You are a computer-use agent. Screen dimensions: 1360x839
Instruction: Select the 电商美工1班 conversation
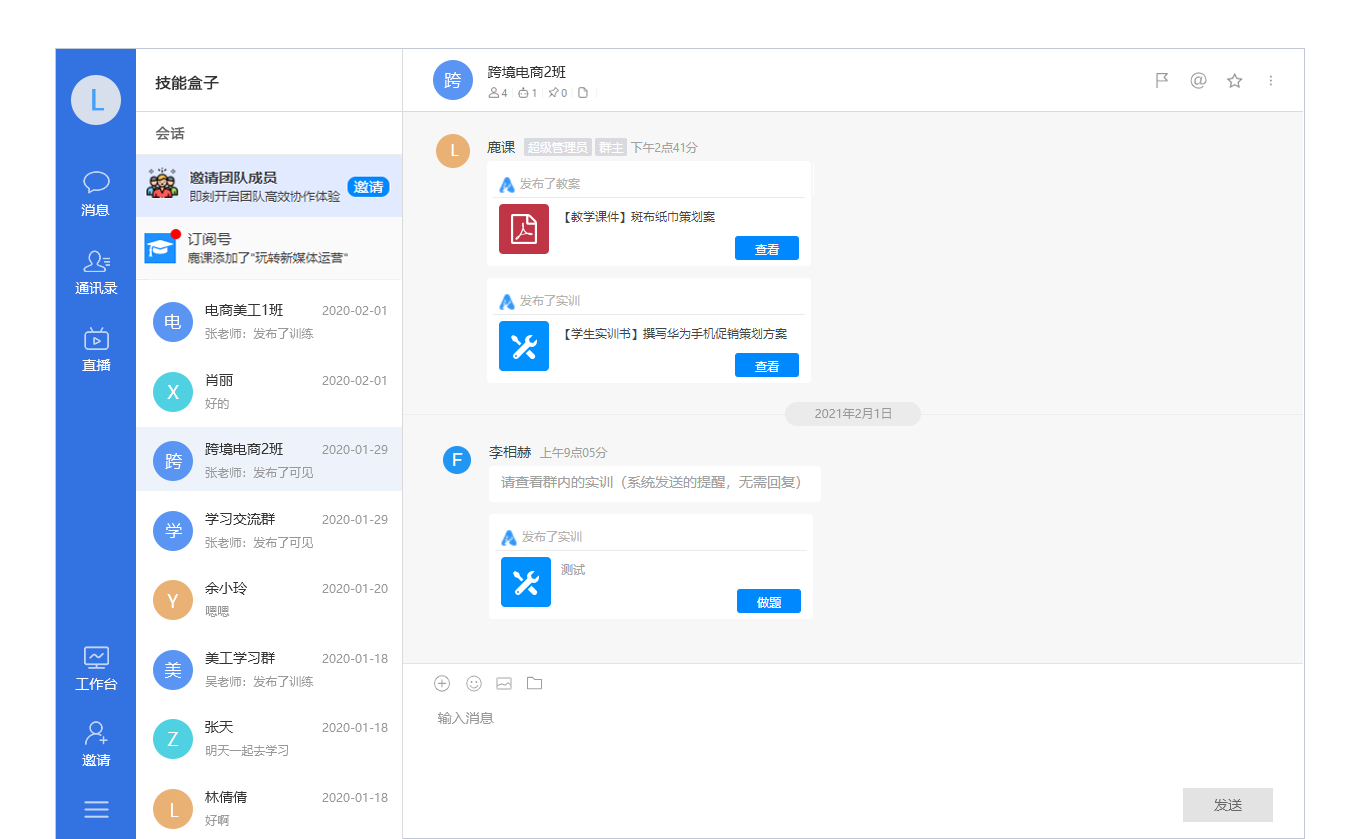coord(269,322)
